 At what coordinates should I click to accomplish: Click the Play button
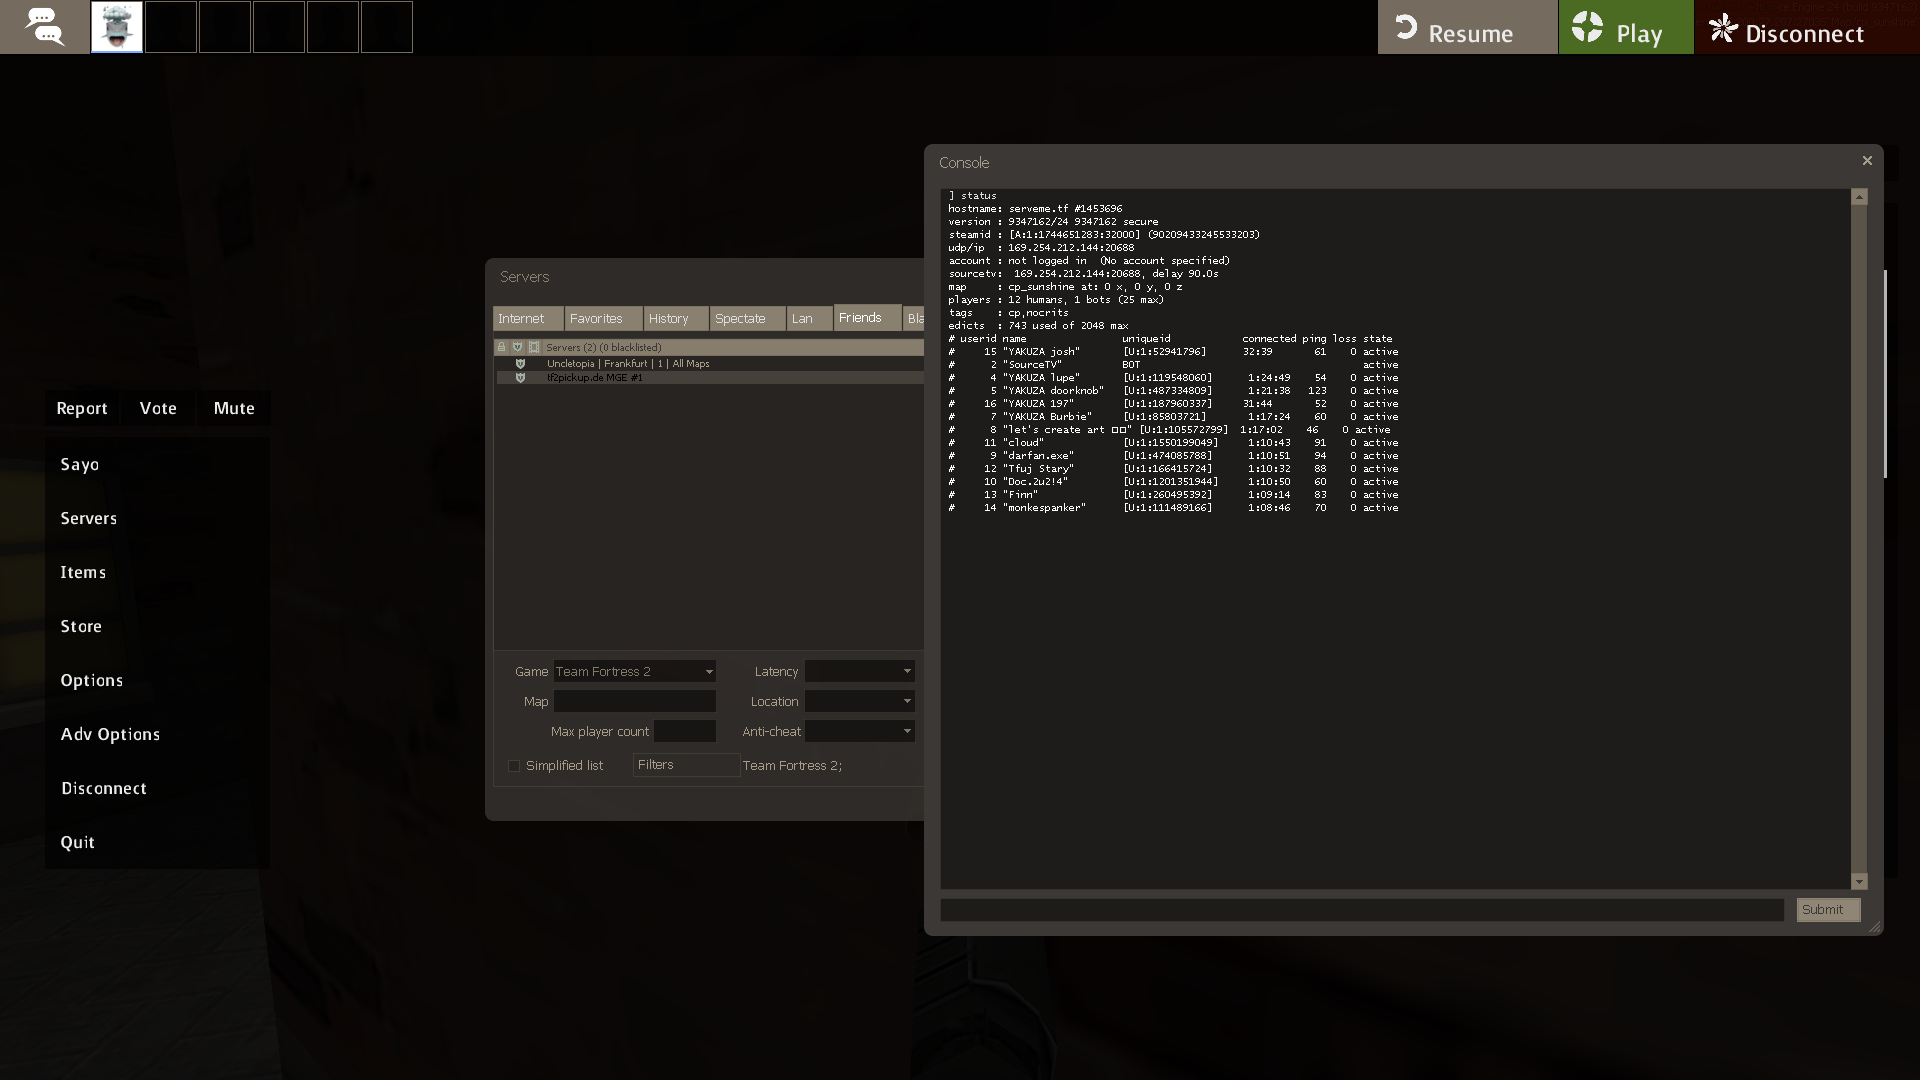coord(1625,28)
